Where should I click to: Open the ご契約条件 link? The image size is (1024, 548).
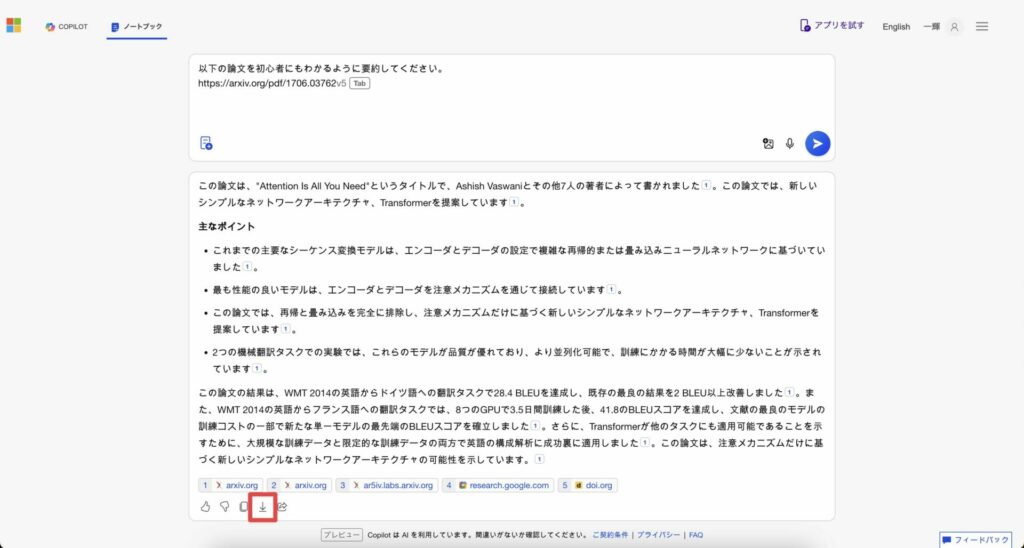(611, 535)
